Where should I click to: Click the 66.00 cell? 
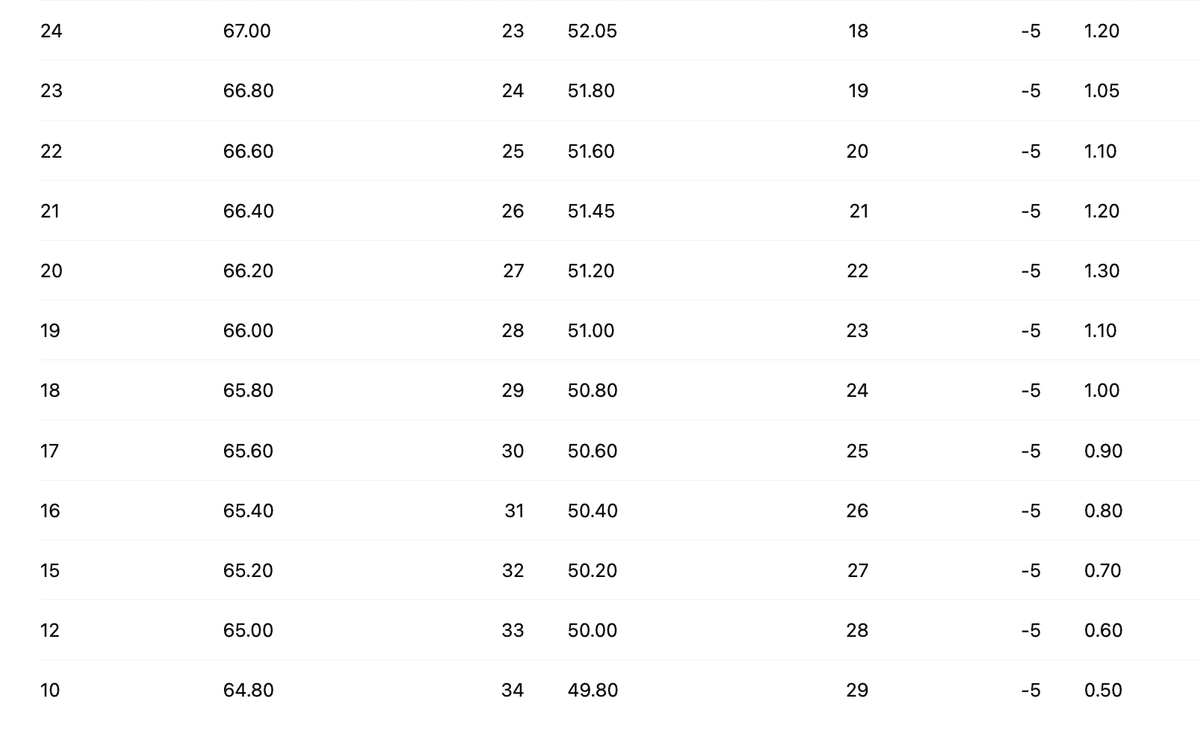pyautogui.click(x=248, y=331)
